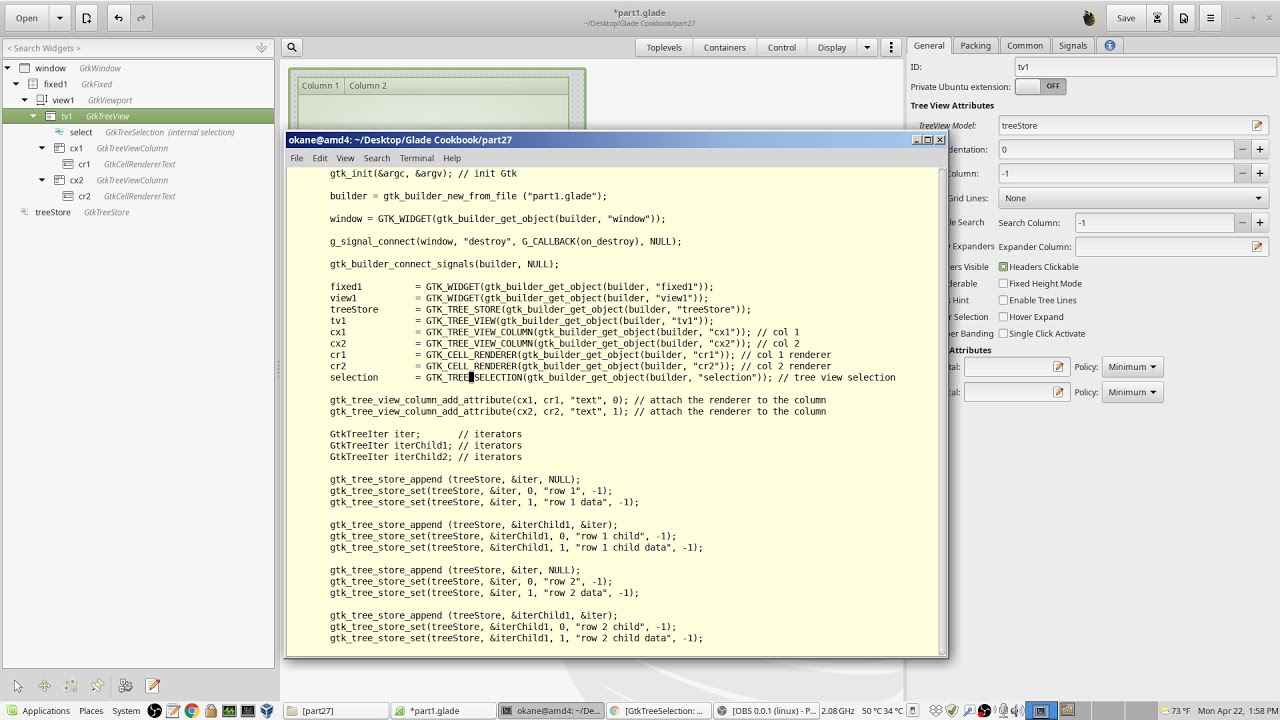Launch Chrome from the panel

(191, 711)
